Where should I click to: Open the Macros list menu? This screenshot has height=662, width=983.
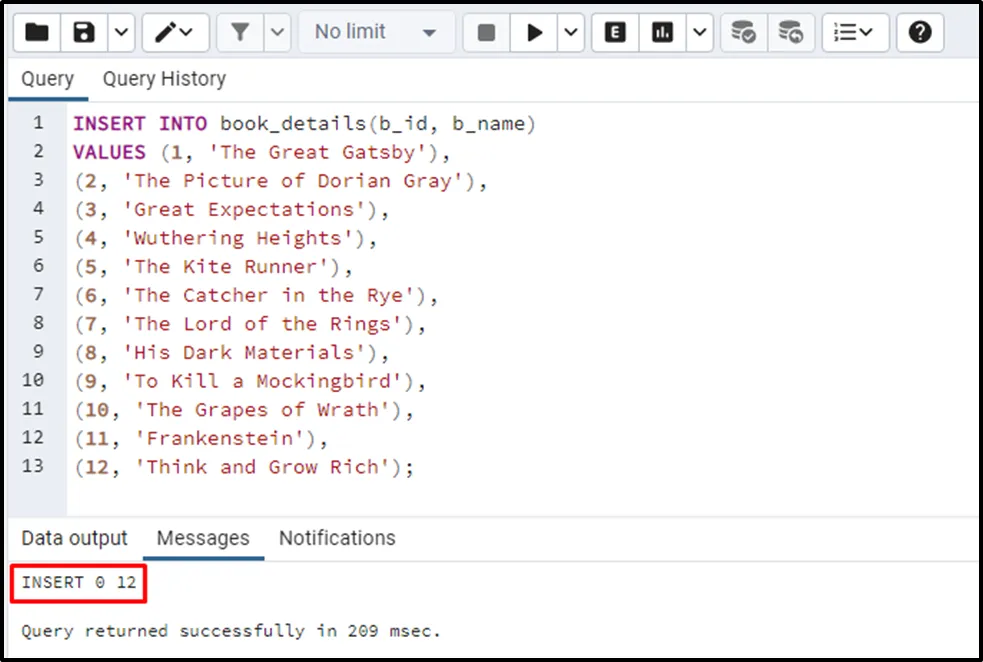click(x=853, y=33)
